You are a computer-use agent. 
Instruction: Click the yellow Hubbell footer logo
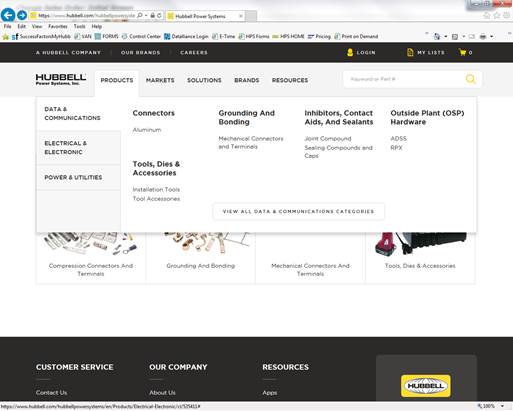(426, 386)
